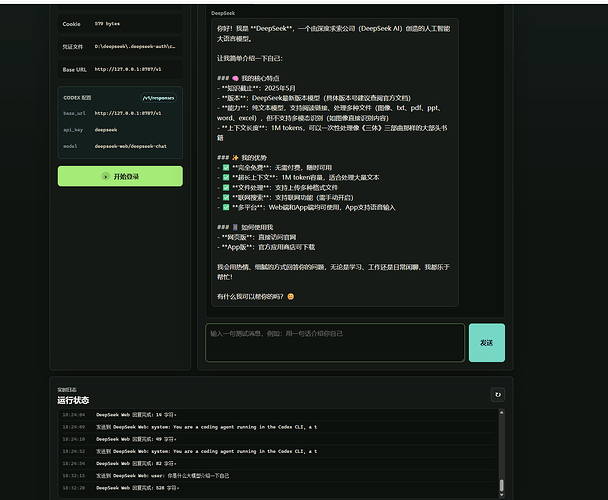Viewport: 608px width, 500px height.
Task: Click the DeepSeek sender label above reply
Action: point(223,13)
